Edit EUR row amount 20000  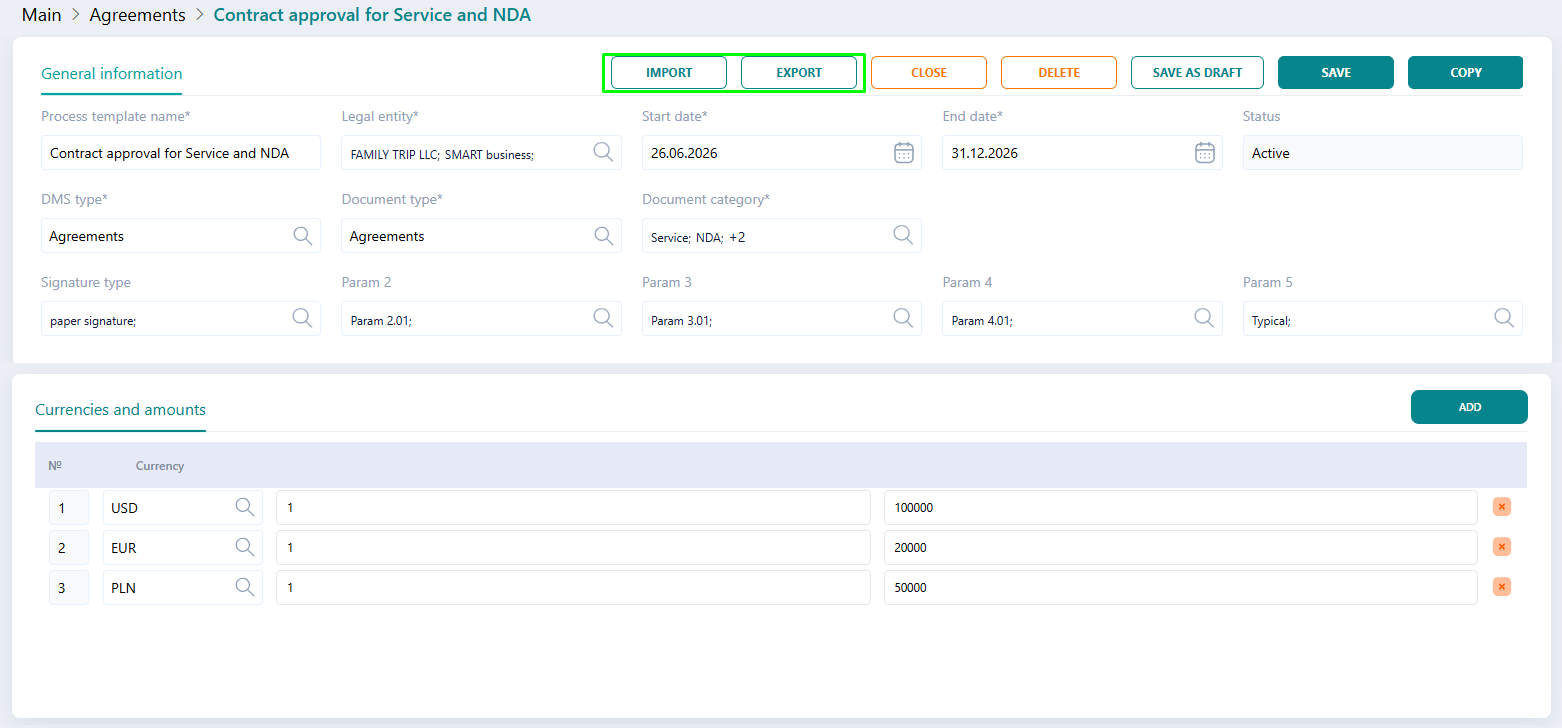coord(1181,547)
